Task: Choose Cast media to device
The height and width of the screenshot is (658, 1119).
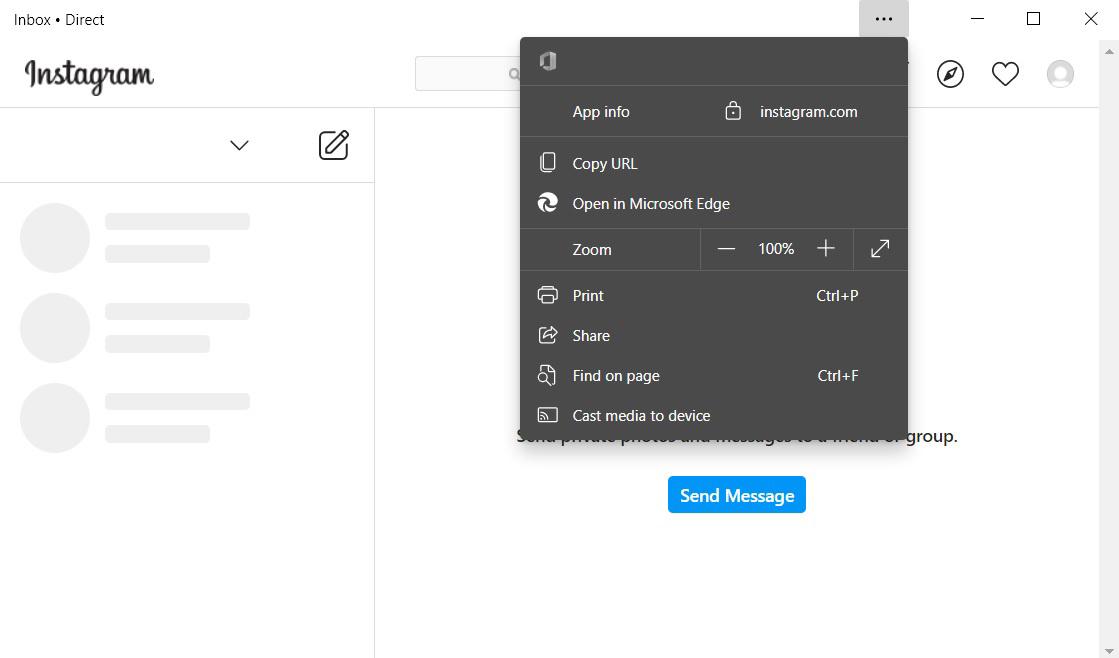Action: pos(641,415)
